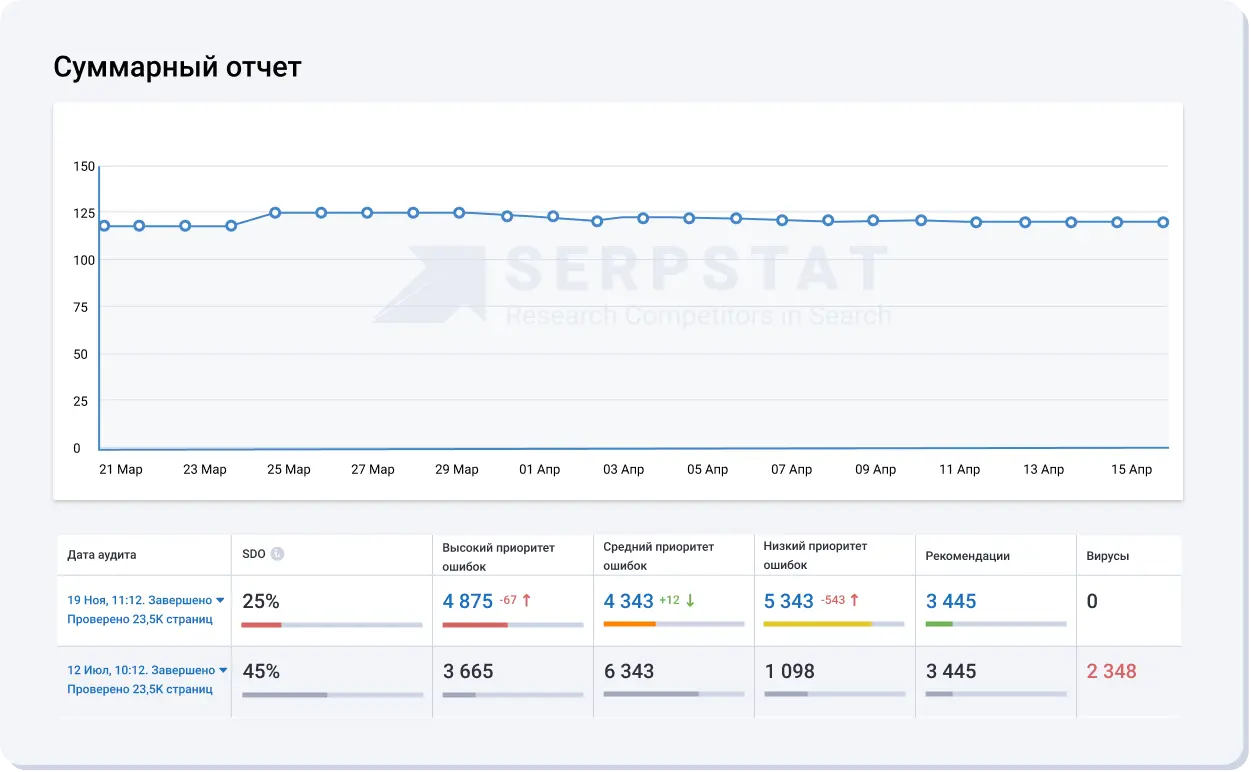
Task: Open the 12 Июл, 10:12 audit link
Action: click(x=140, y=671)
